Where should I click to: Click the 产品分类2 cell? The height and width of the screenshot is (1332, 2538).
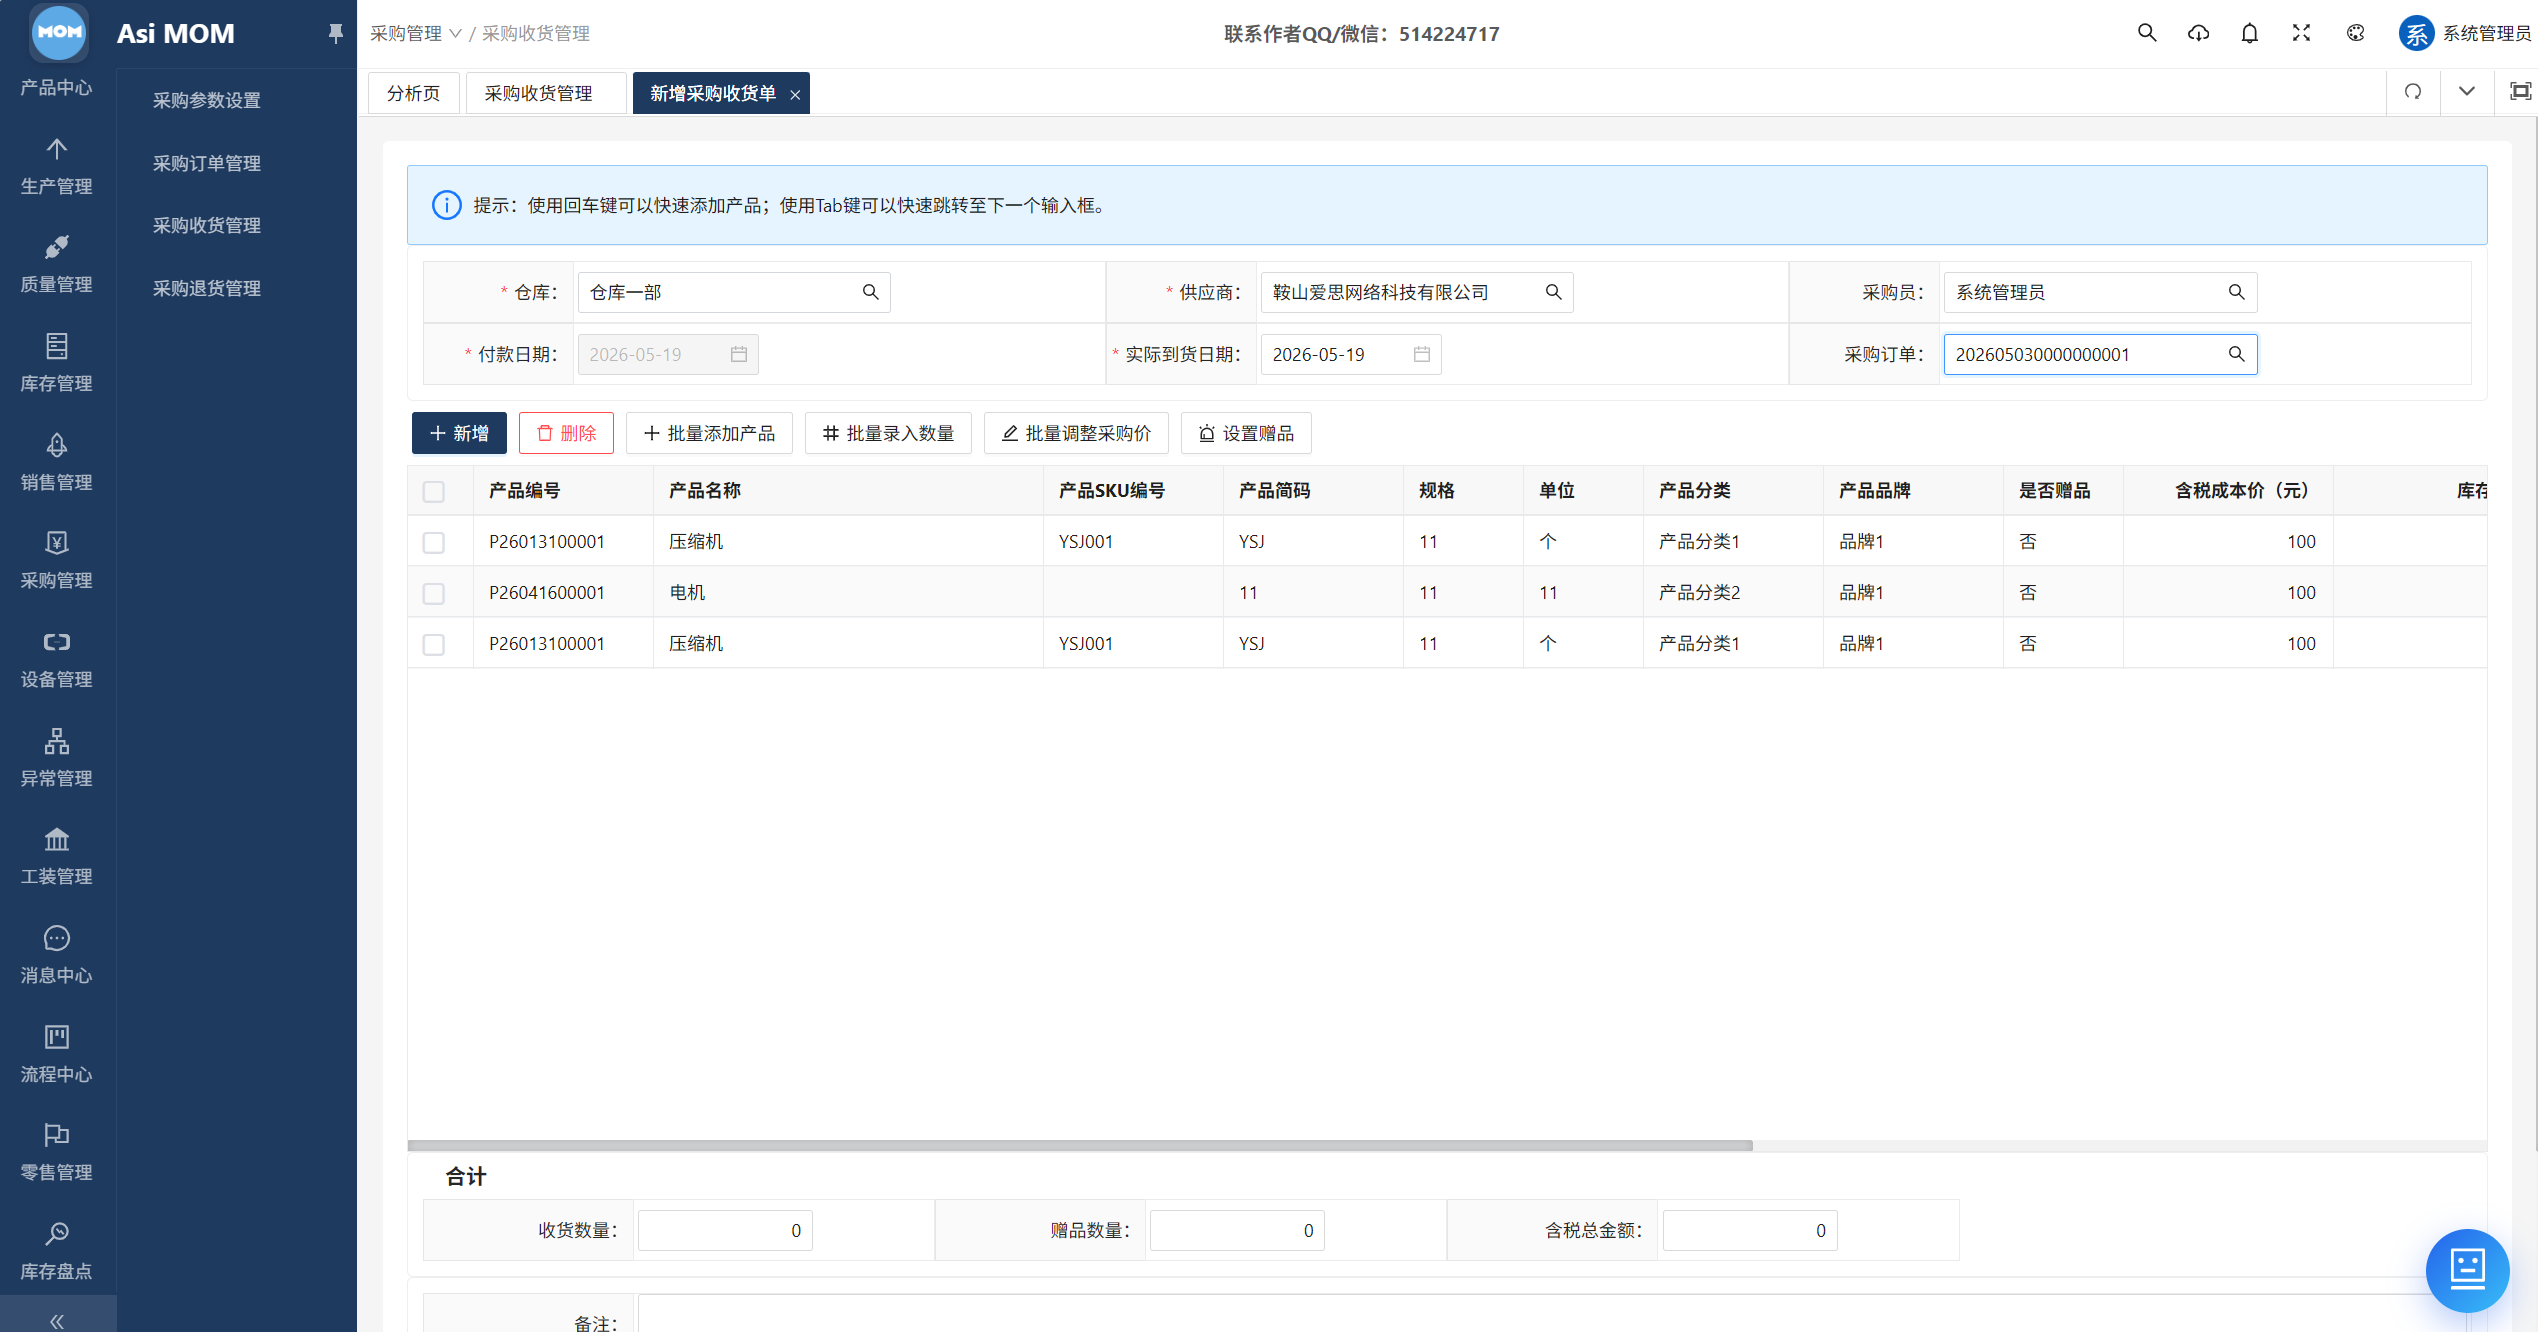[1732, 592]
